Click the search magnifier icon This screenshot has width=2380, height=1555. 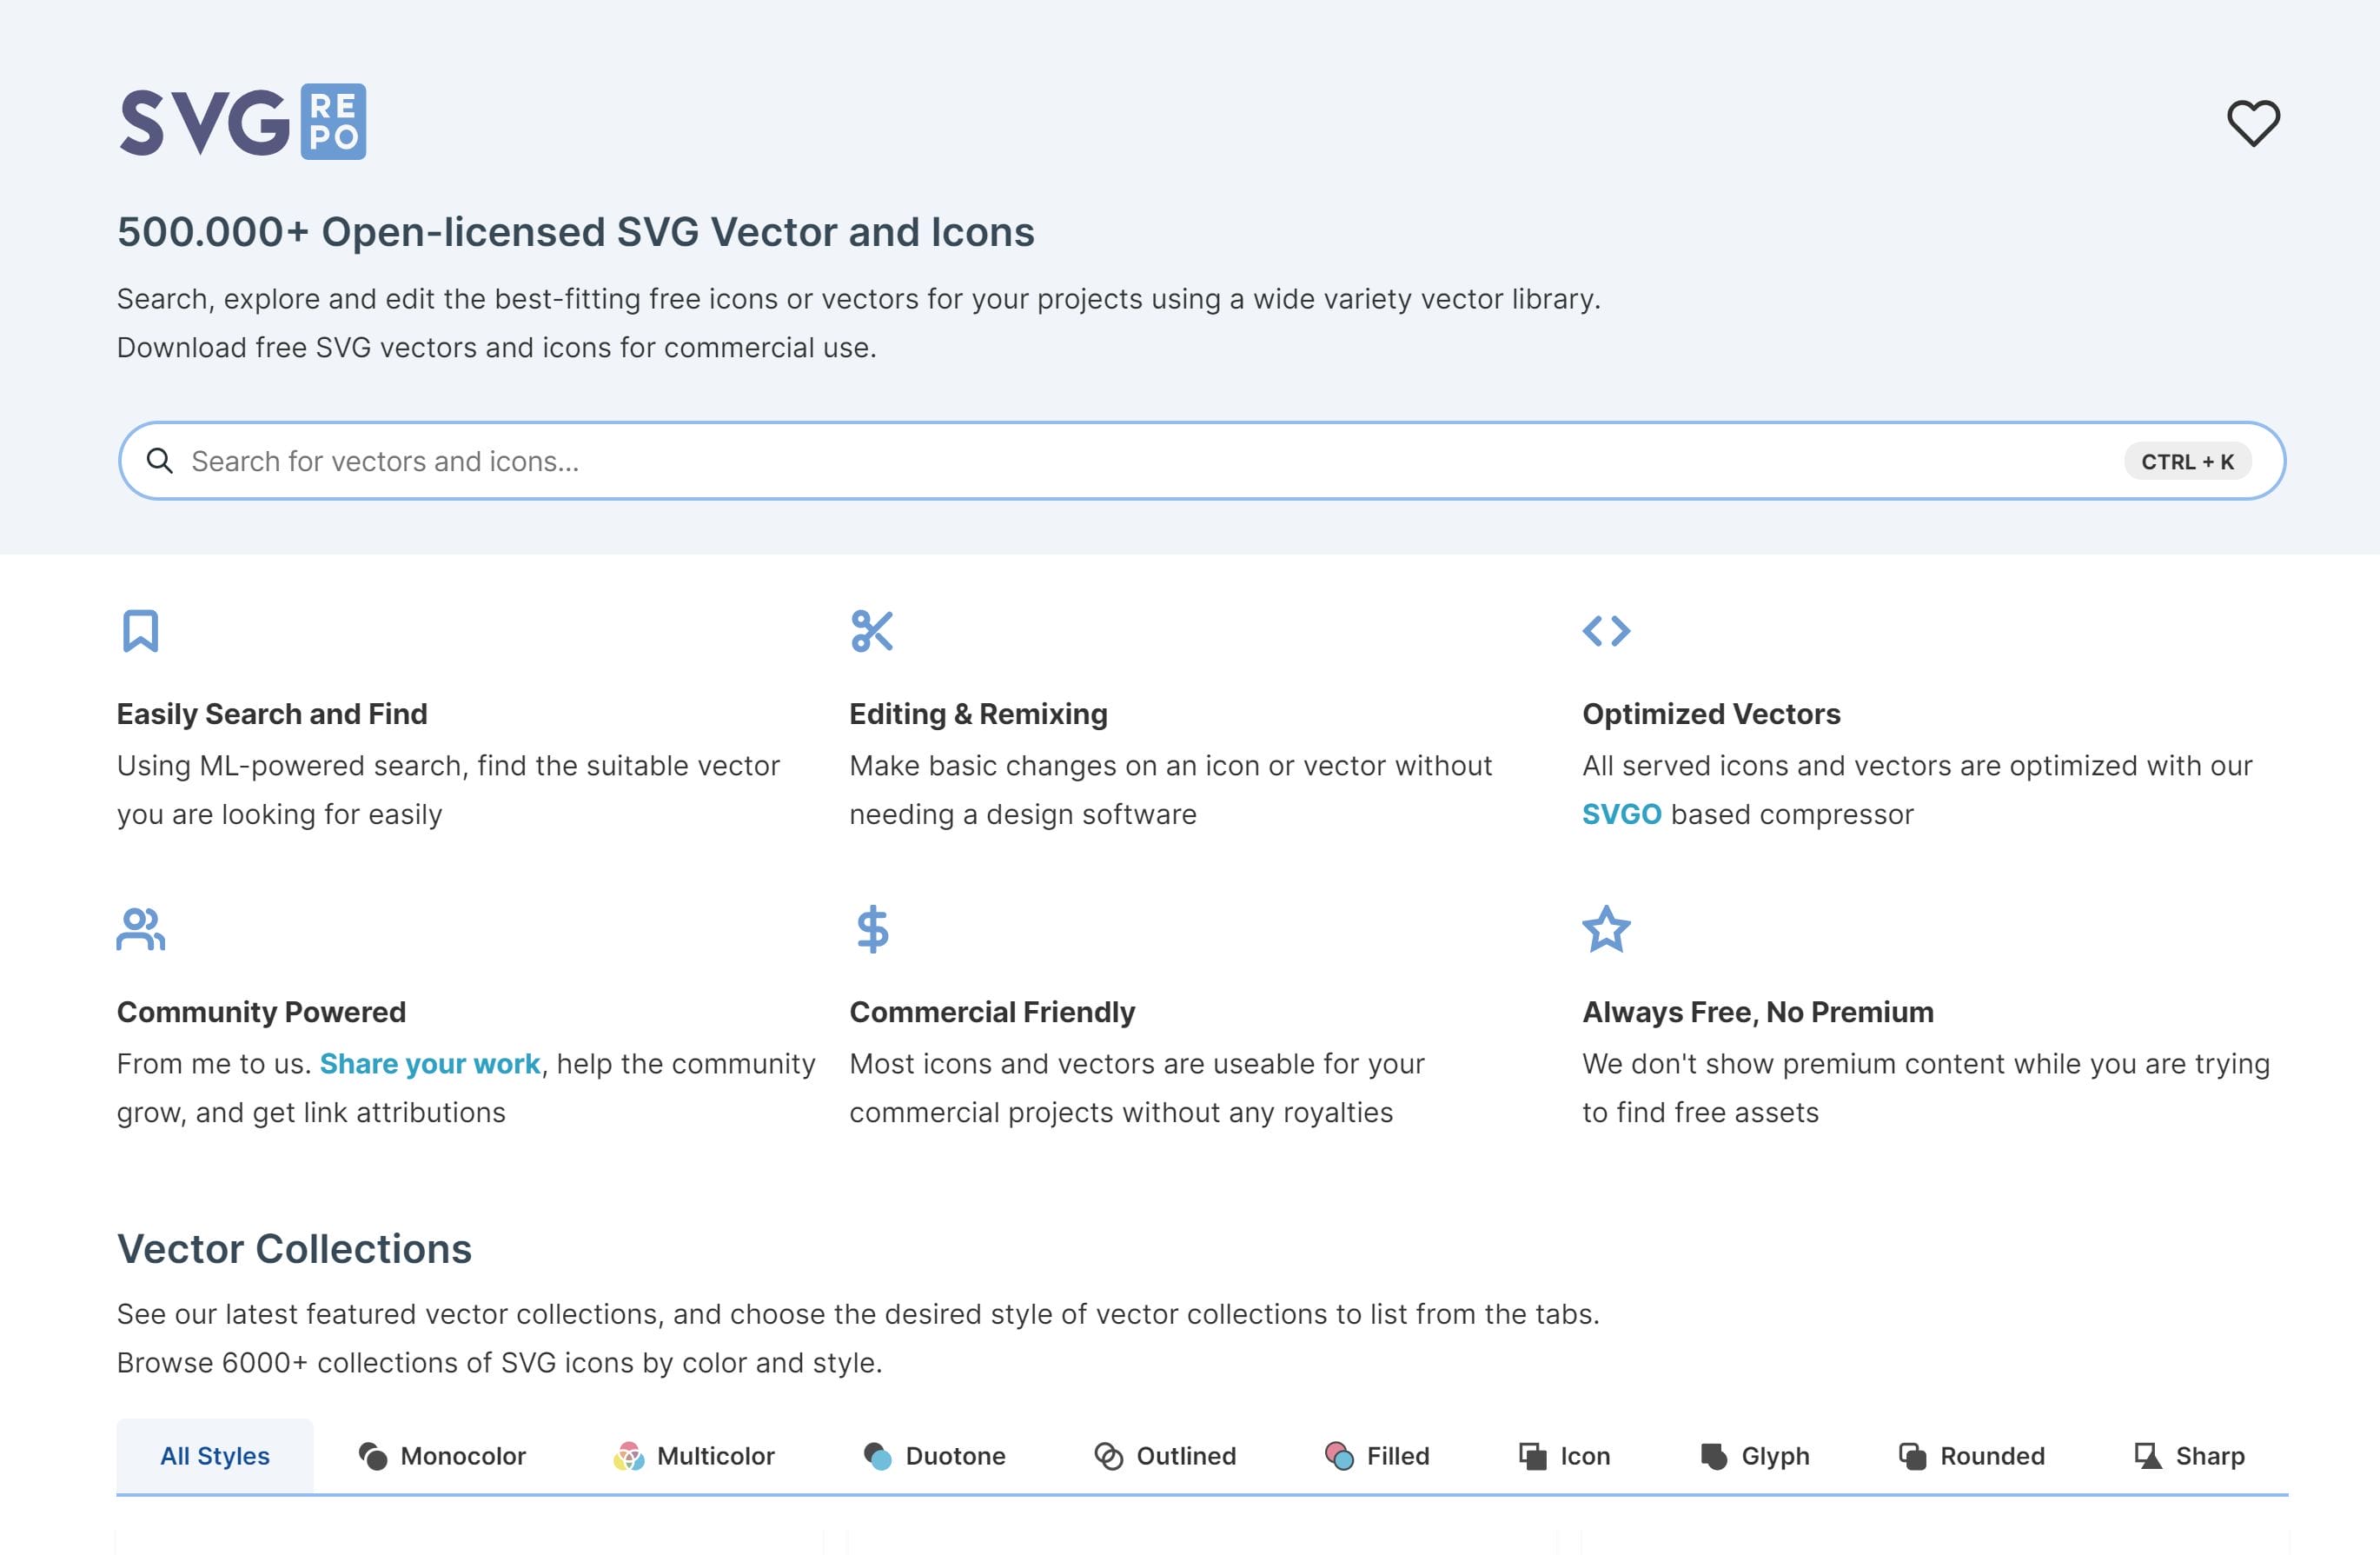(159, 461)
